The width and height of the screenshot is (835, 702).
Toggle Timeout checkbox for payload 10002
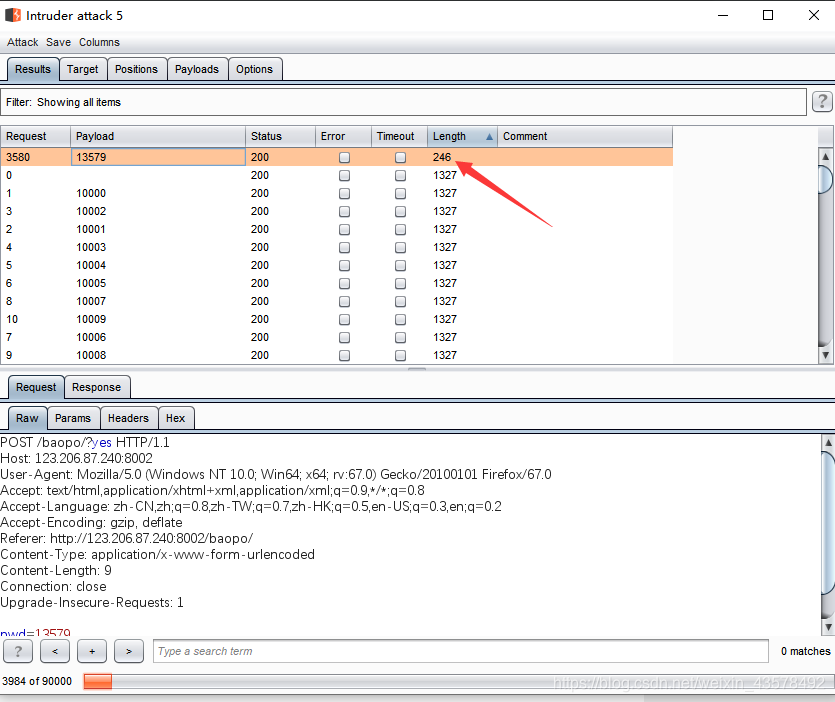(x=400, y=211)
